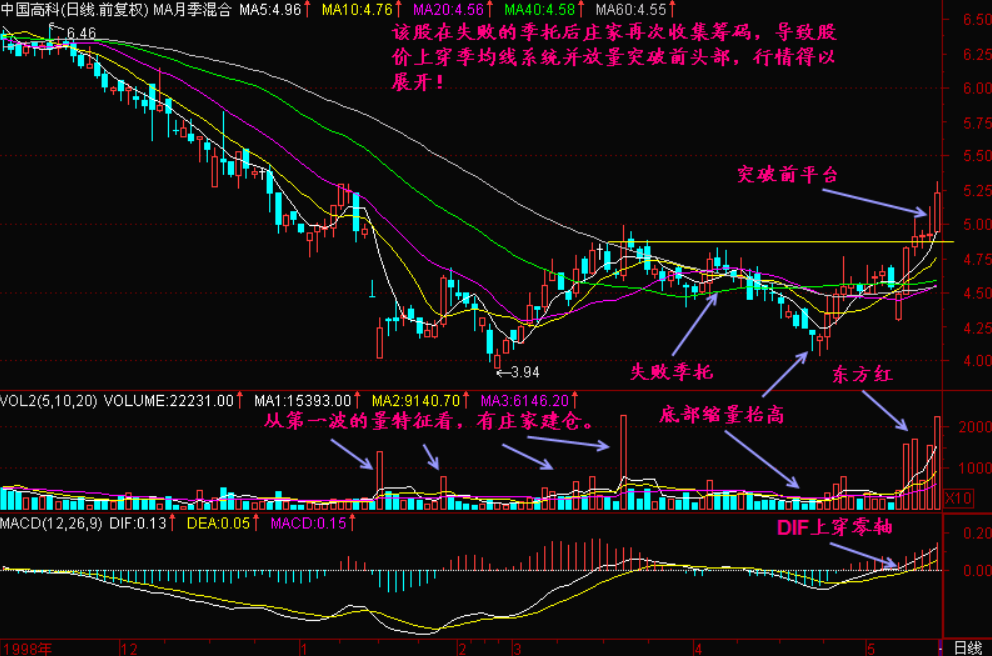Click the MA月季混合 indicator name
The width and height of the screenshot is (992, 656).
tap(192, 10)
